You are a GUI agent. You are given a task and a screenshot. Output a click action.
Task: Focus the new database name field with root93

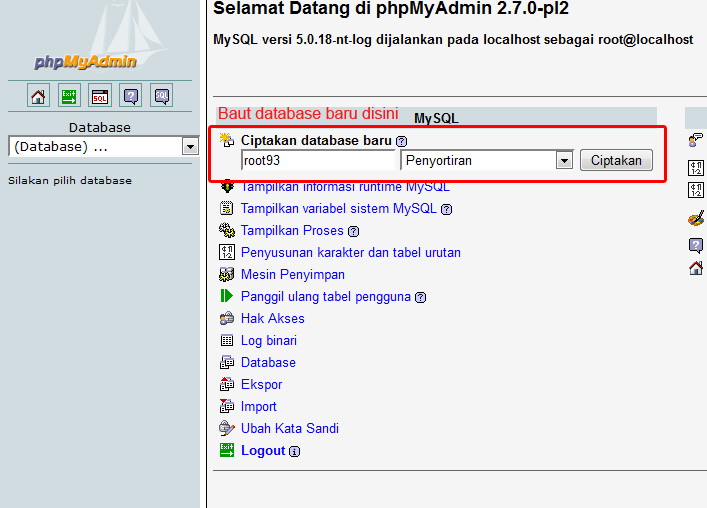coord(318,160)
